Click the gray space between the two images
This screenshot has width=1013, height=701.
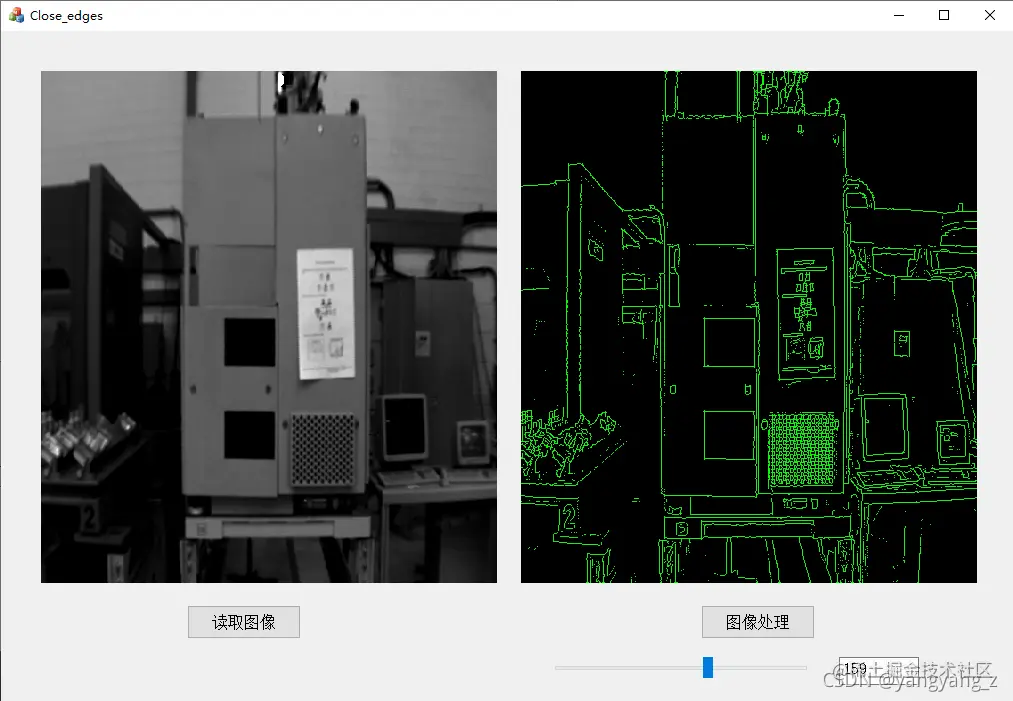[x=507, y=326]
